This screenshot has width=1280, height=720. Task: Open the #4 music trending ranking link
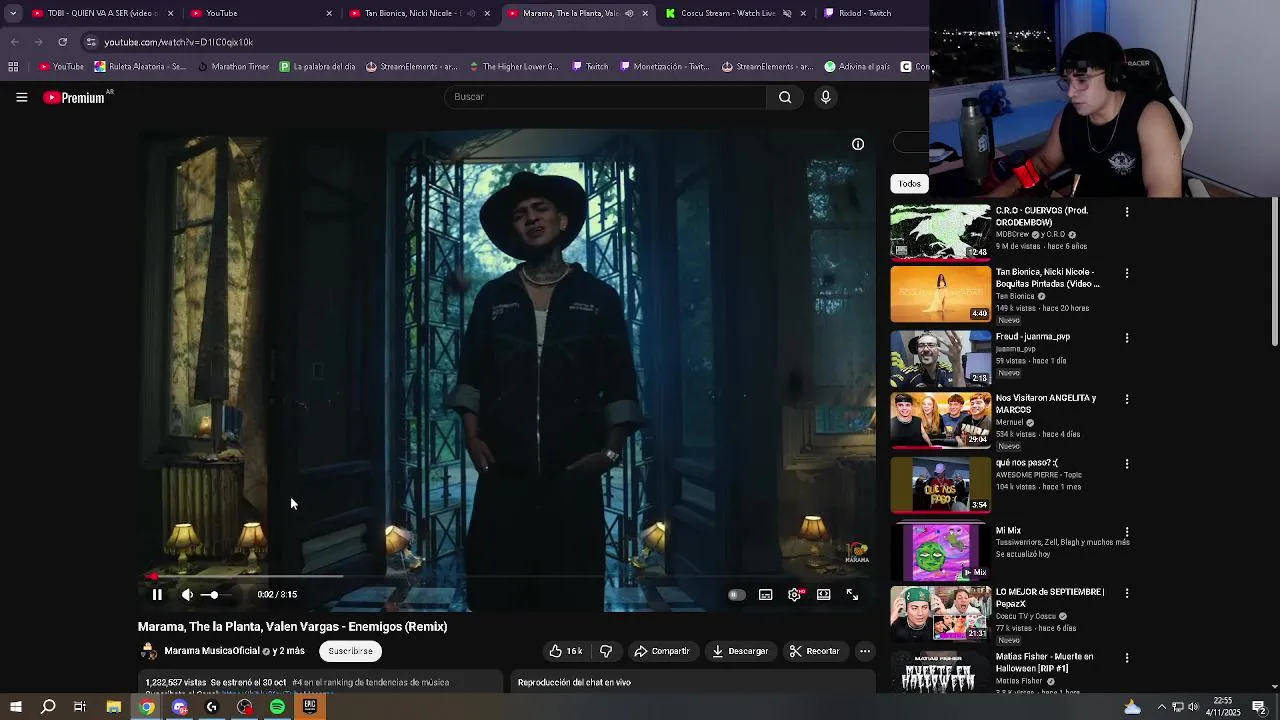coord(371,682)
